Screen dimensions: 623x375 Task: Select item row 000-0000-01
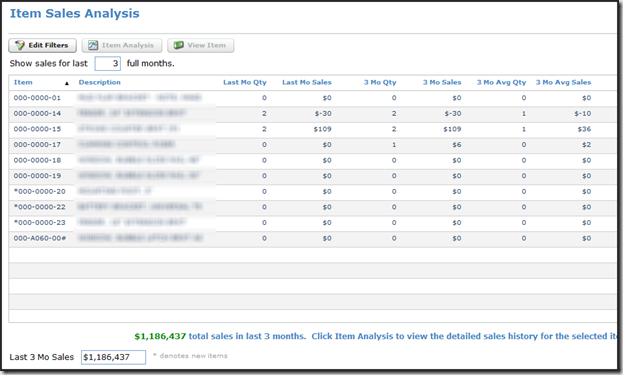313,98
